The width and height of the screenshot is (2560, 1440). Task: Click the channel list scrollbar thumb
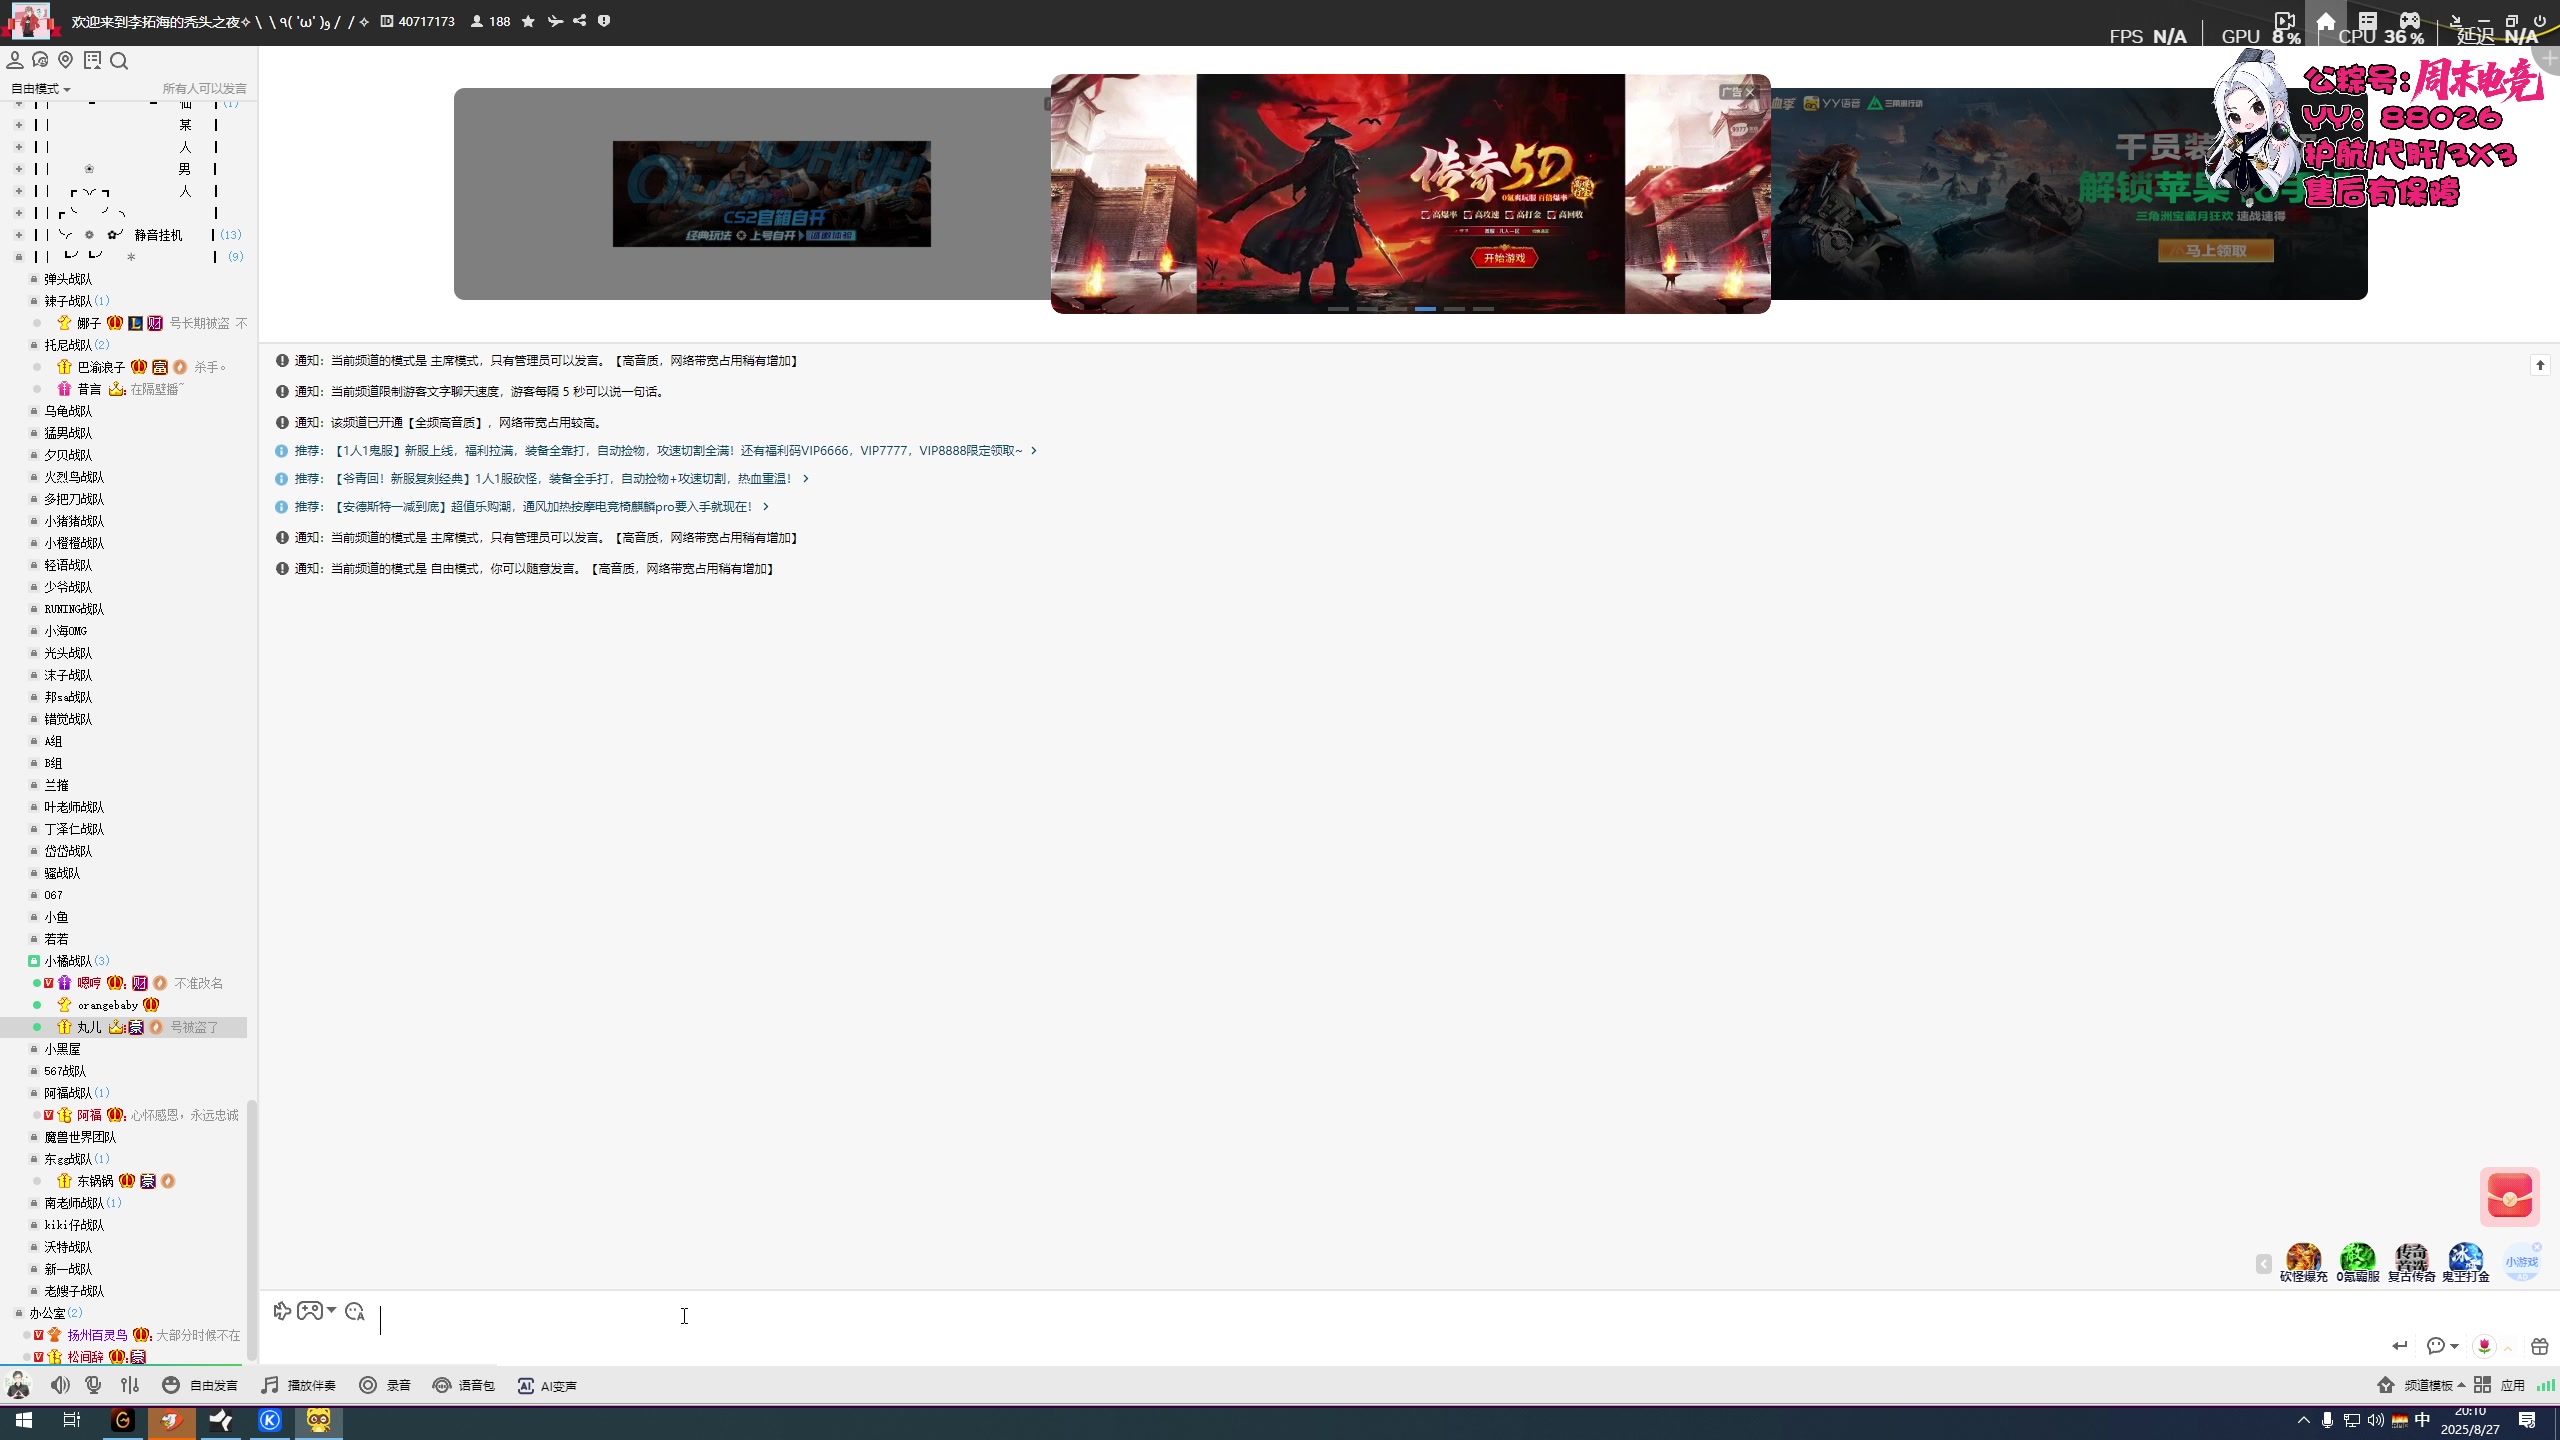(x=252, y=1230)
